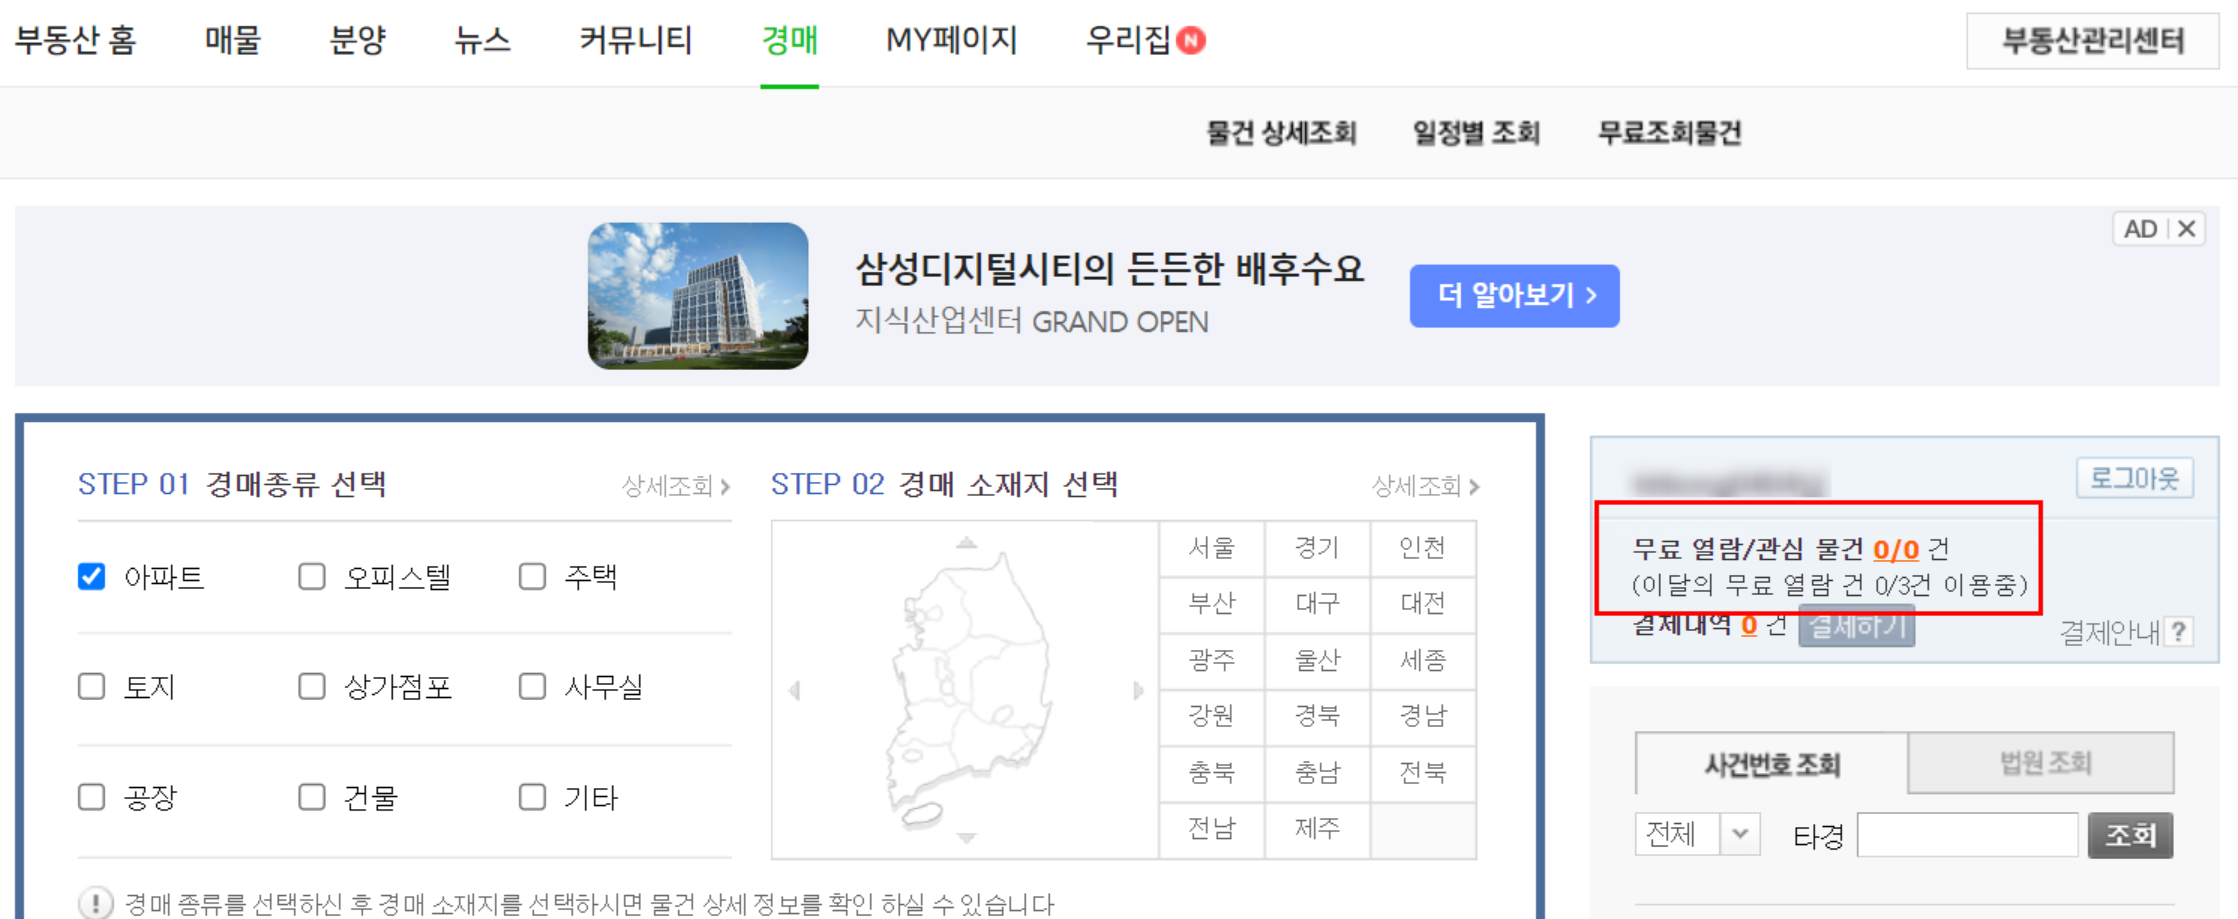Check the 공장 checkbox
2238x919 pixels.
pos(91,796)
